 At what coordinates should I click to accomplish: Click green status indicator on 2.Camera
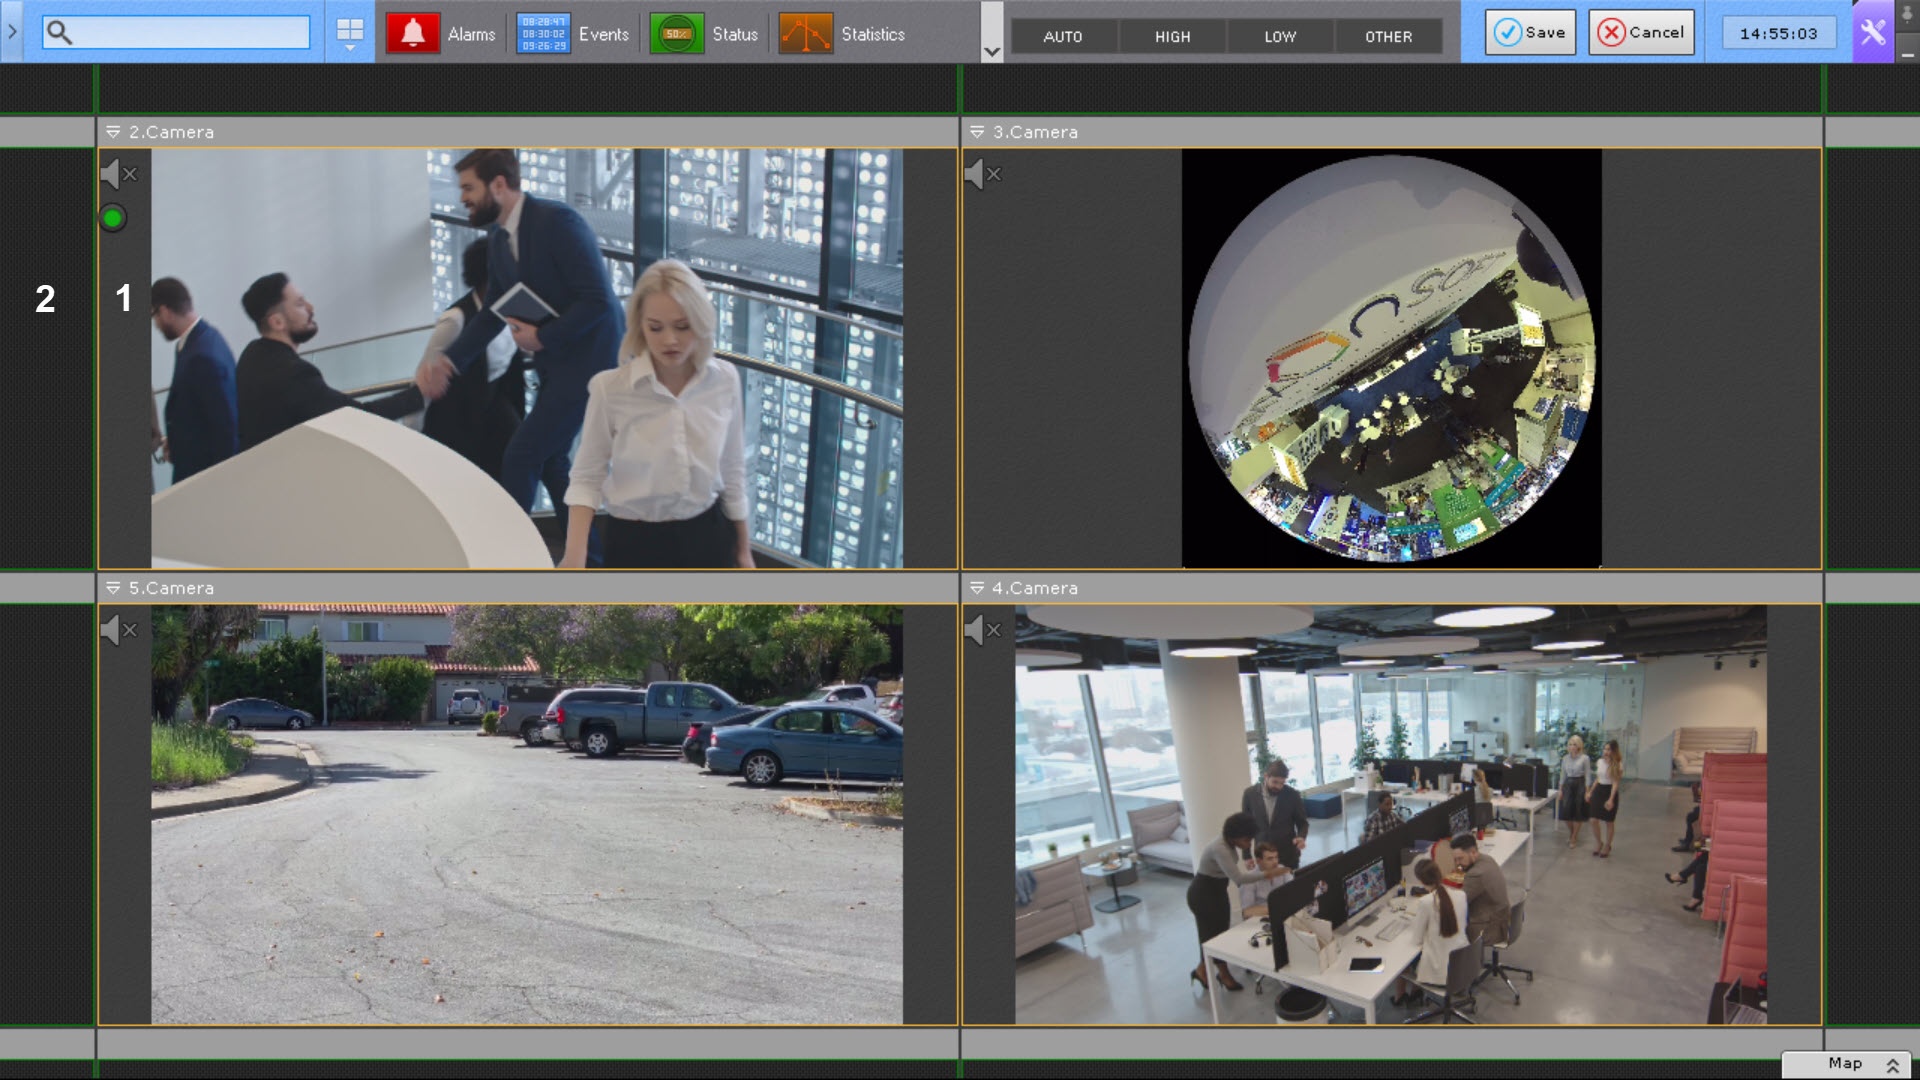coord(113,218)
